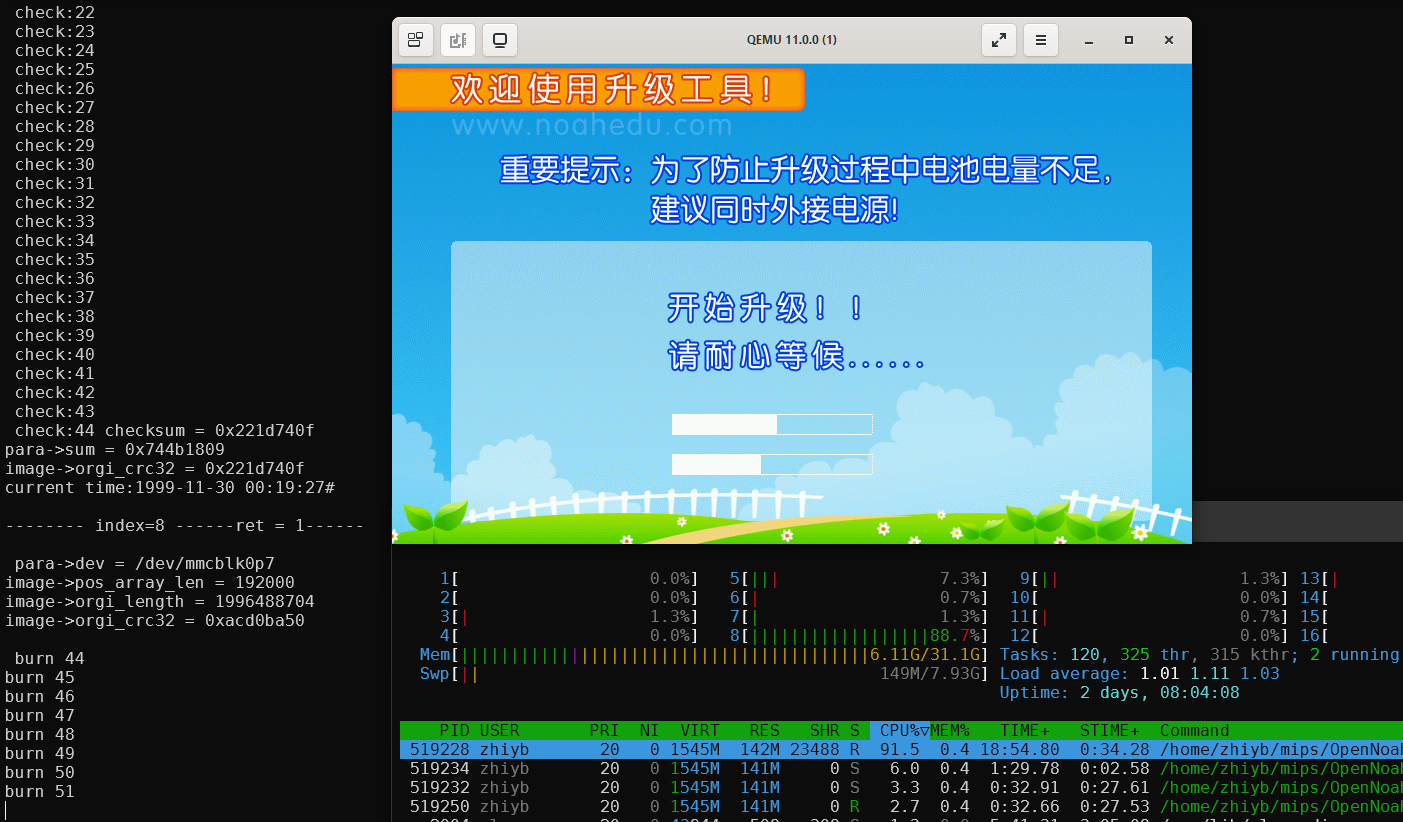Sort htop by the TIME+ column header
1403x822 pixels.
tap(1024, 730)
